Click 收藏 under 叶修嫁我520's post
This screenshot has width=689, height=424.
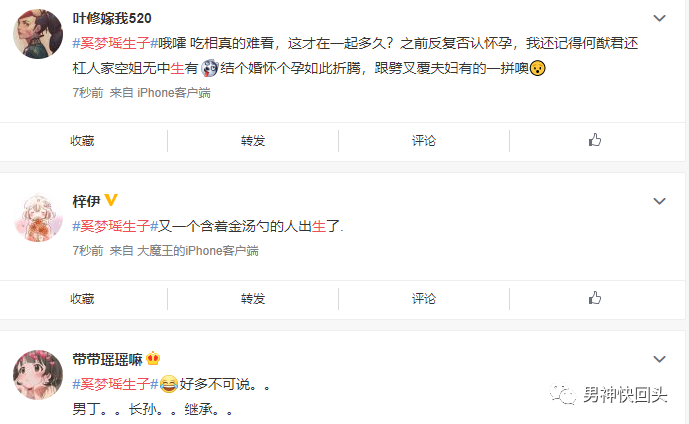coord(82,141)
